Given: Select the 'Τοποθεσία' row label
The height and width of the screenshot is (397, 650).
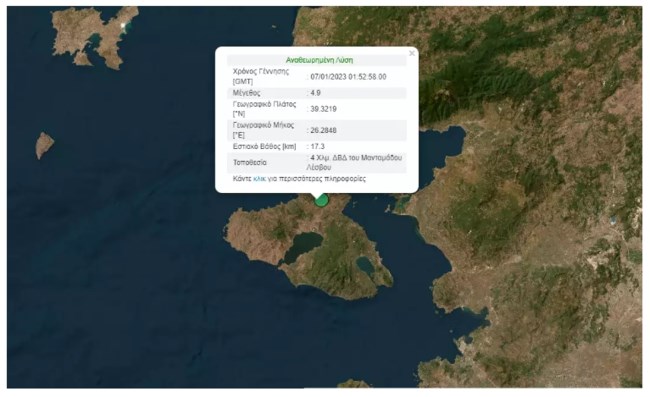Looking at the screenshot, I should 250,162.
